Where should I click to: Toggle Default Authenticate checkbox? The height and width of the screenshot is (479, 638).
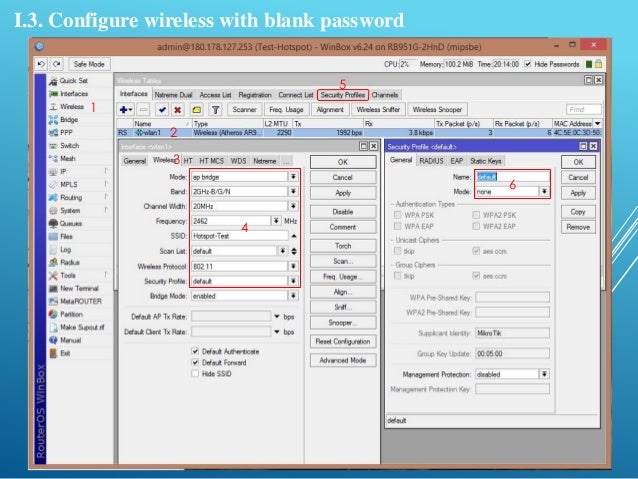[195, 351]
